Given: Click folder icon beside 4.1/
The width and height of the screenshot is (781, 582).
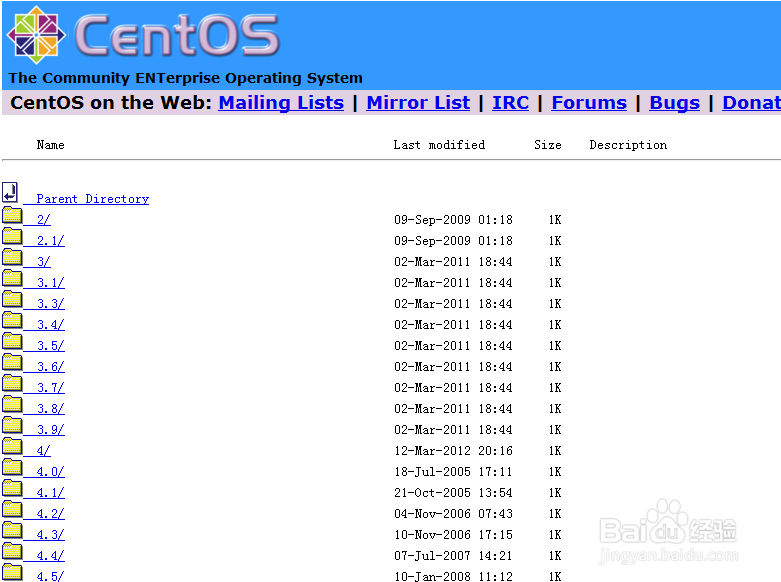Looking at the screenshot, I should coord(12,487).
